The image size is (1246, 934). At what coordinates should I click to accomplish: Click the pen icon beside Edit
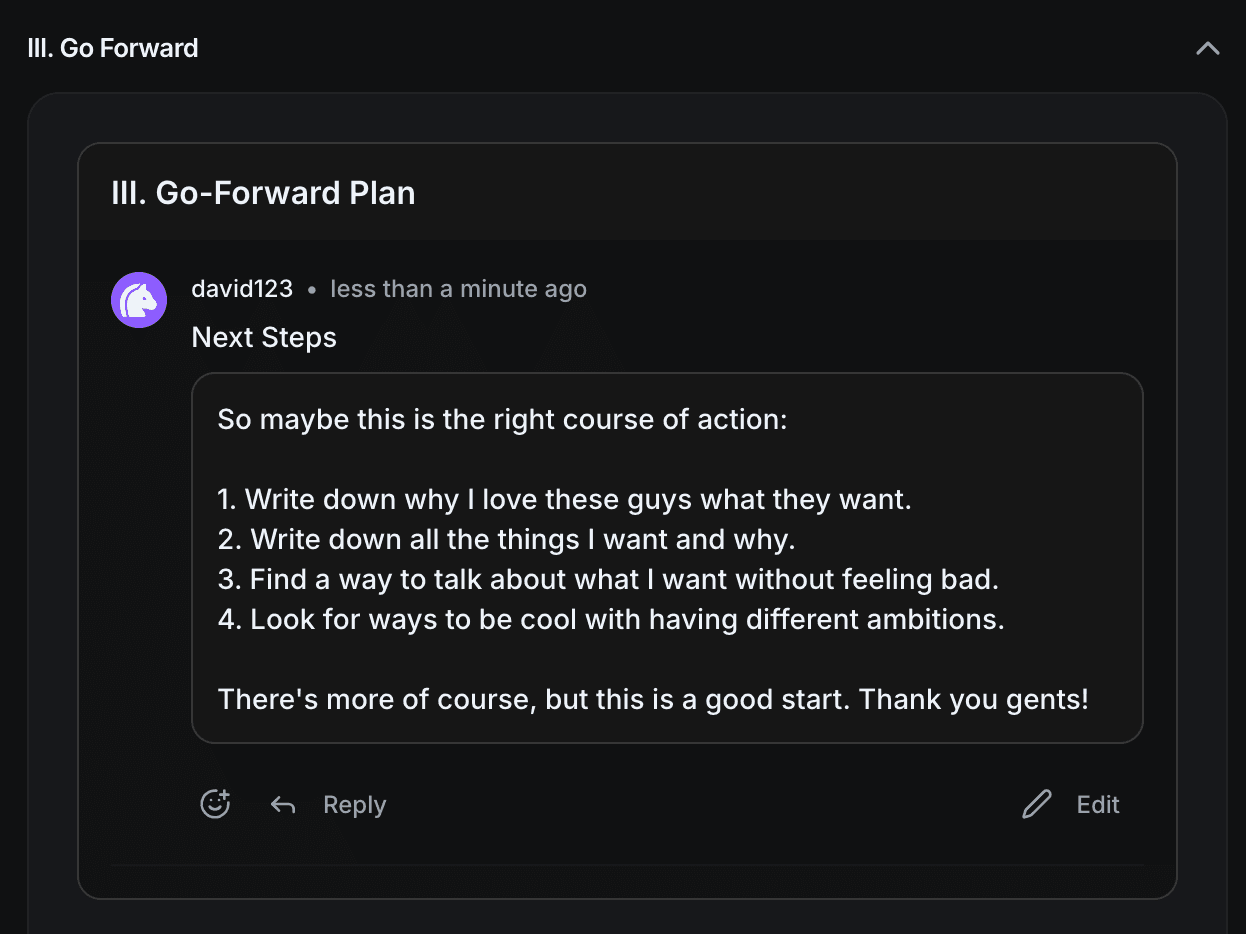1036,803
